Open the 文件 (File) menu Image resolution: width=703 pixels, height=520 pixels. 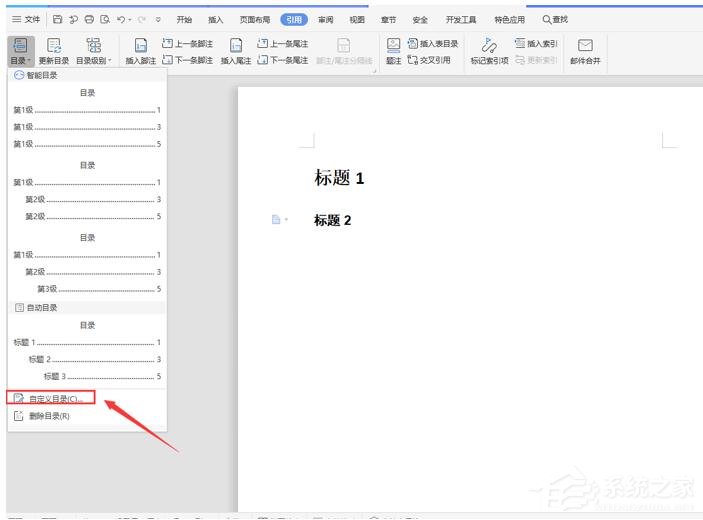[27, 19]
